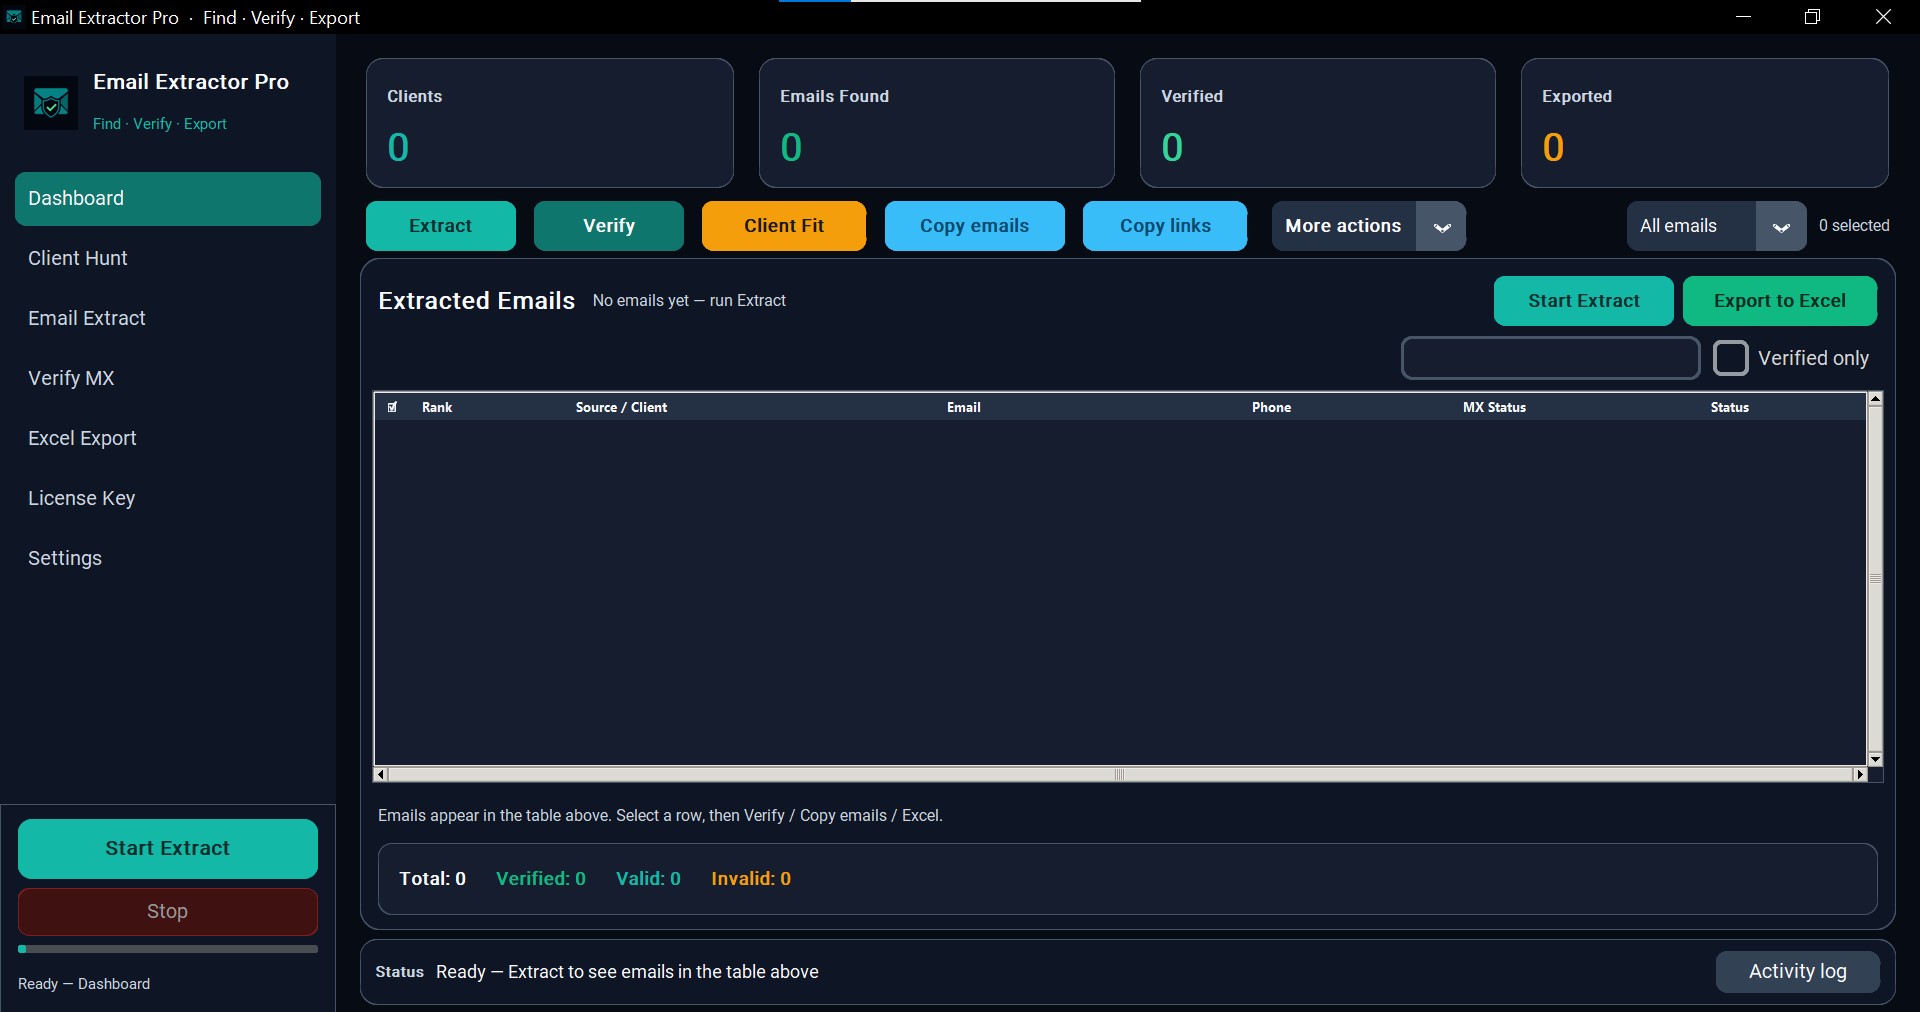This screenshot has height=1012, width=1920.
Task: Open the All emails filter dropdown
Action: click(1716, 226)
